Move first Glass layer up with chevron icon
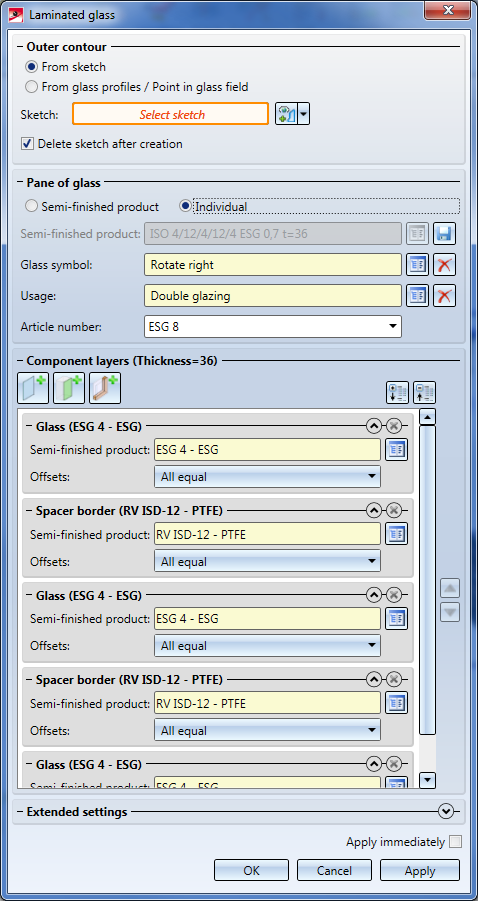 coord(374,426)
